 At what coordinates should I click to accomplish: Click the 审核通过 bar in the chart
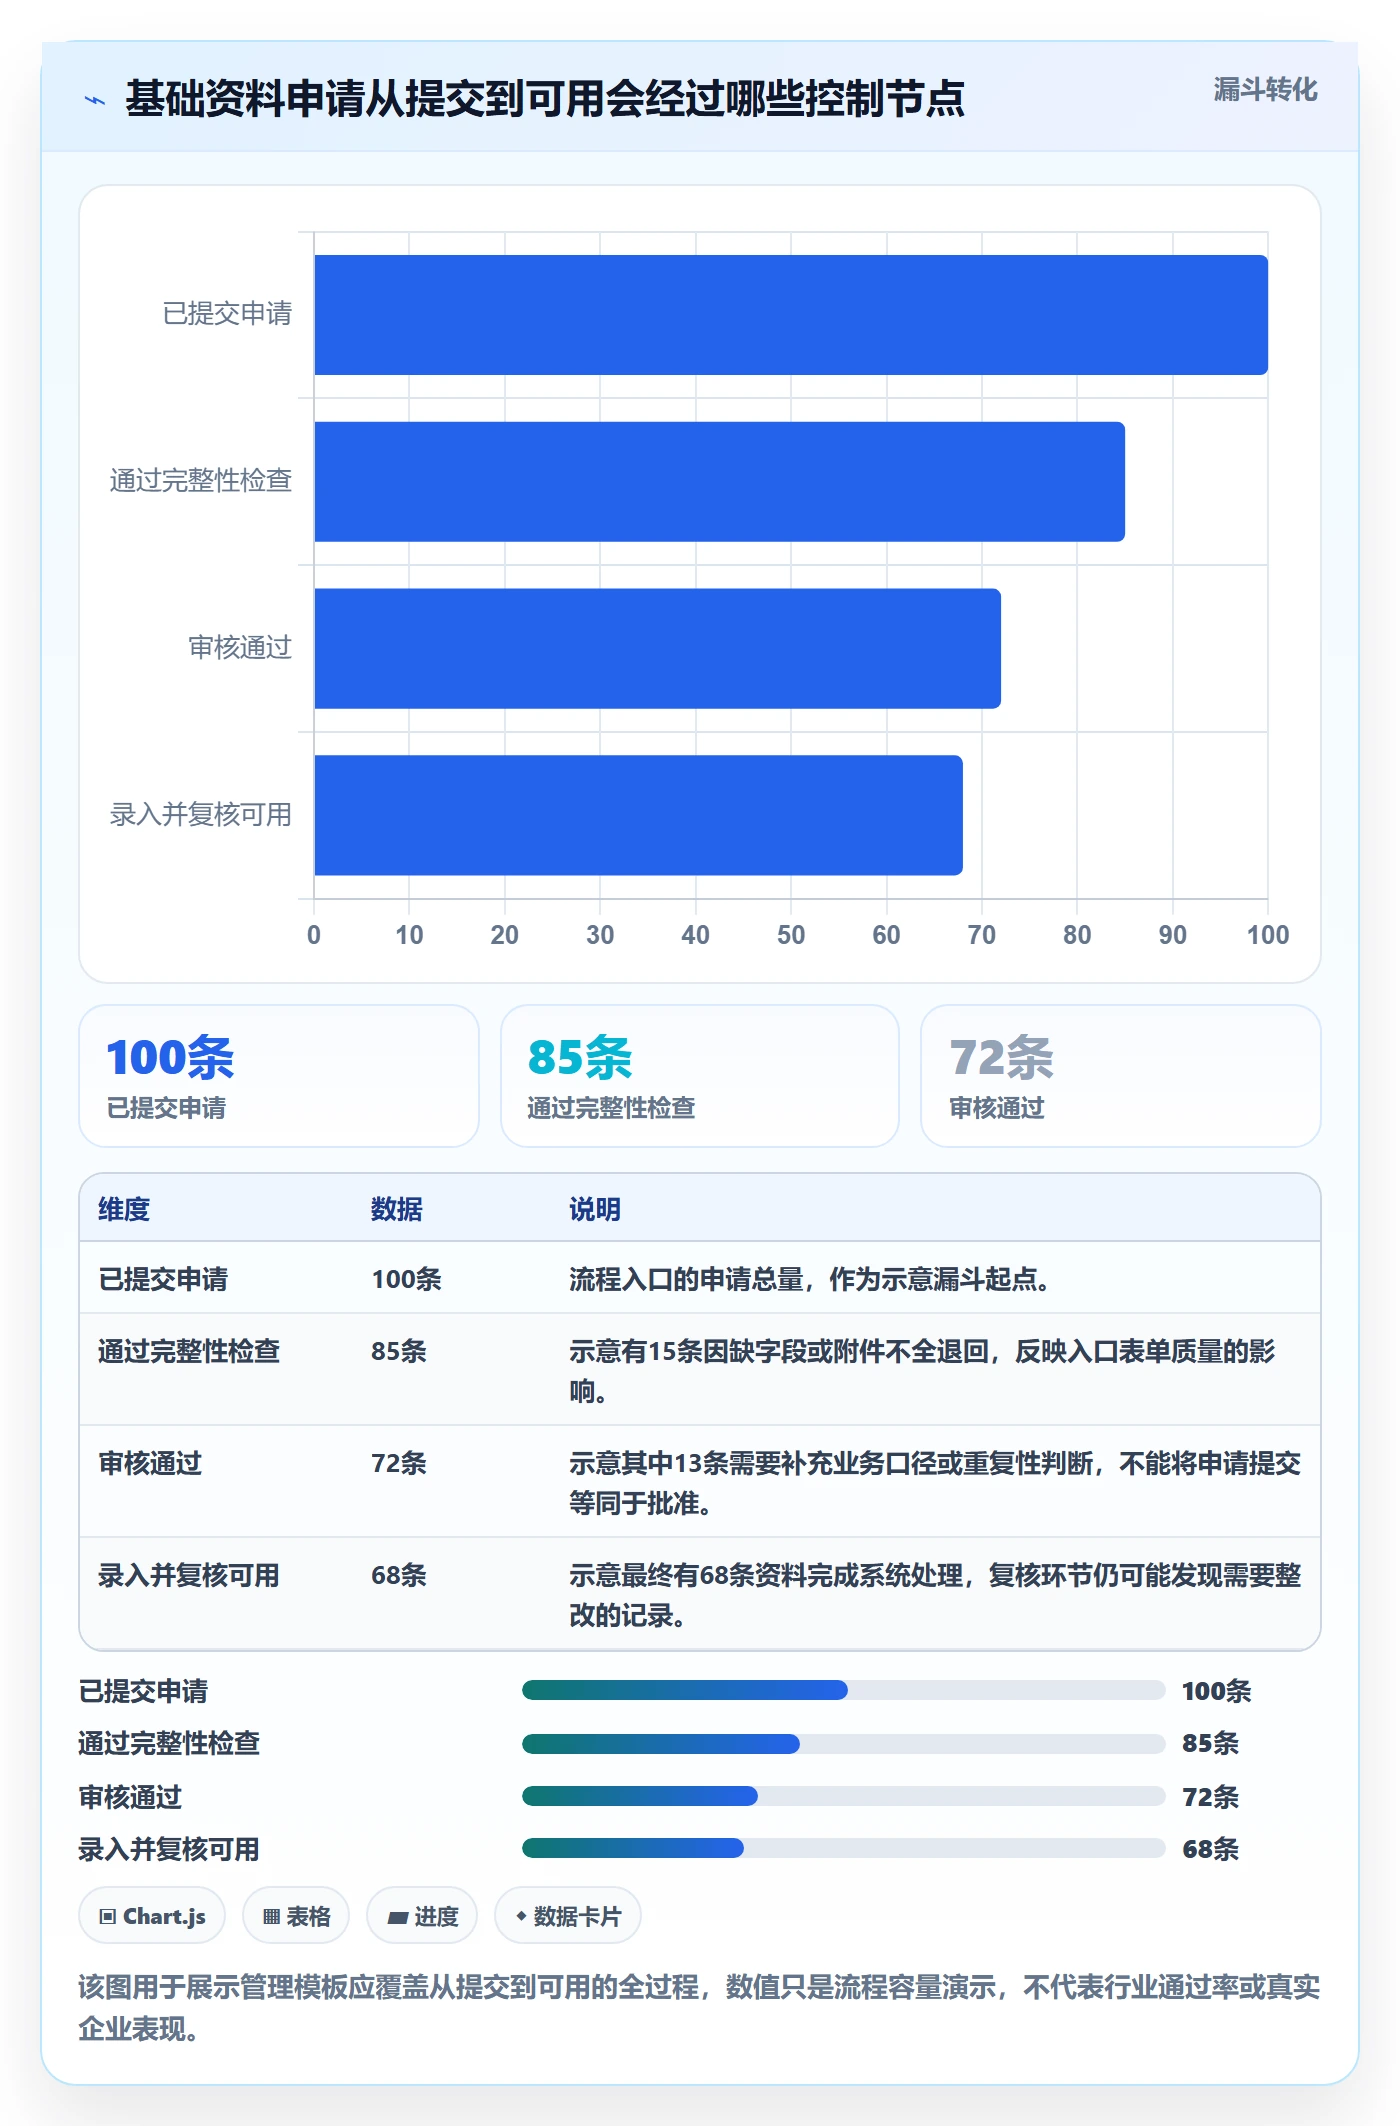(x=658, y=648)
